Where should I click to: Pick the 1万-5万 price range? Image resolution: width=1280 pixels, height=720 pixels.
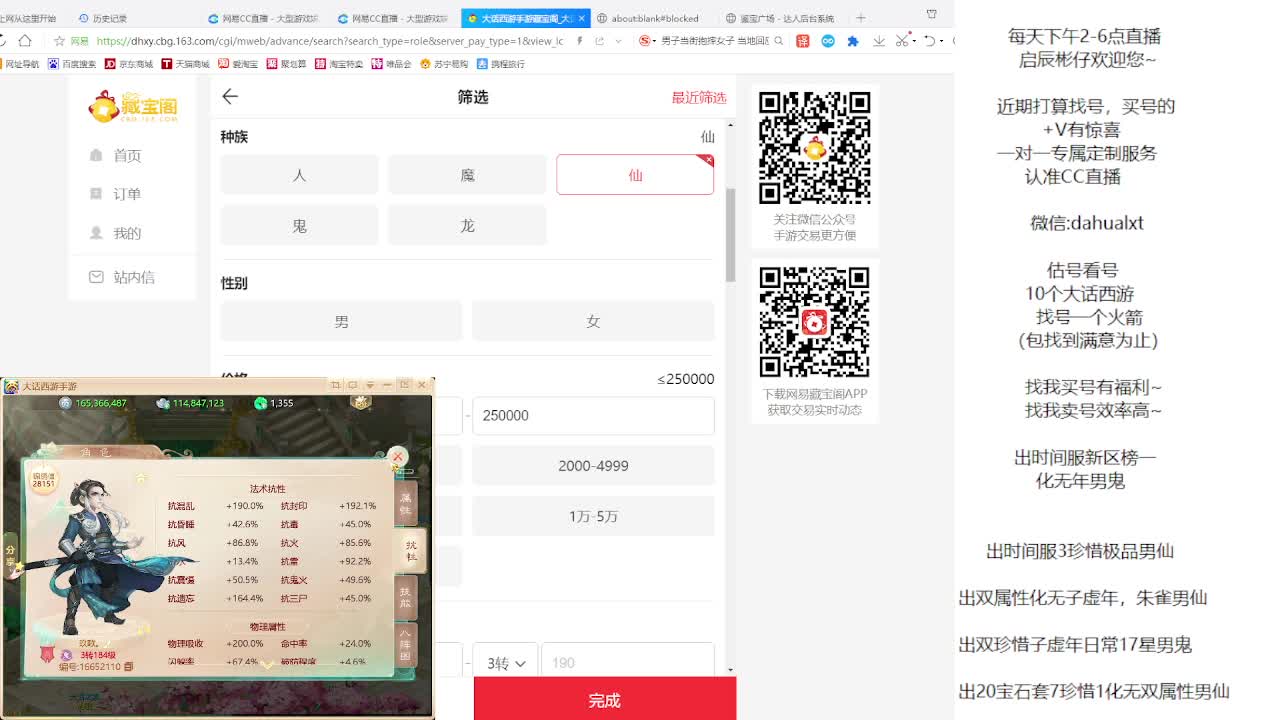593,516
